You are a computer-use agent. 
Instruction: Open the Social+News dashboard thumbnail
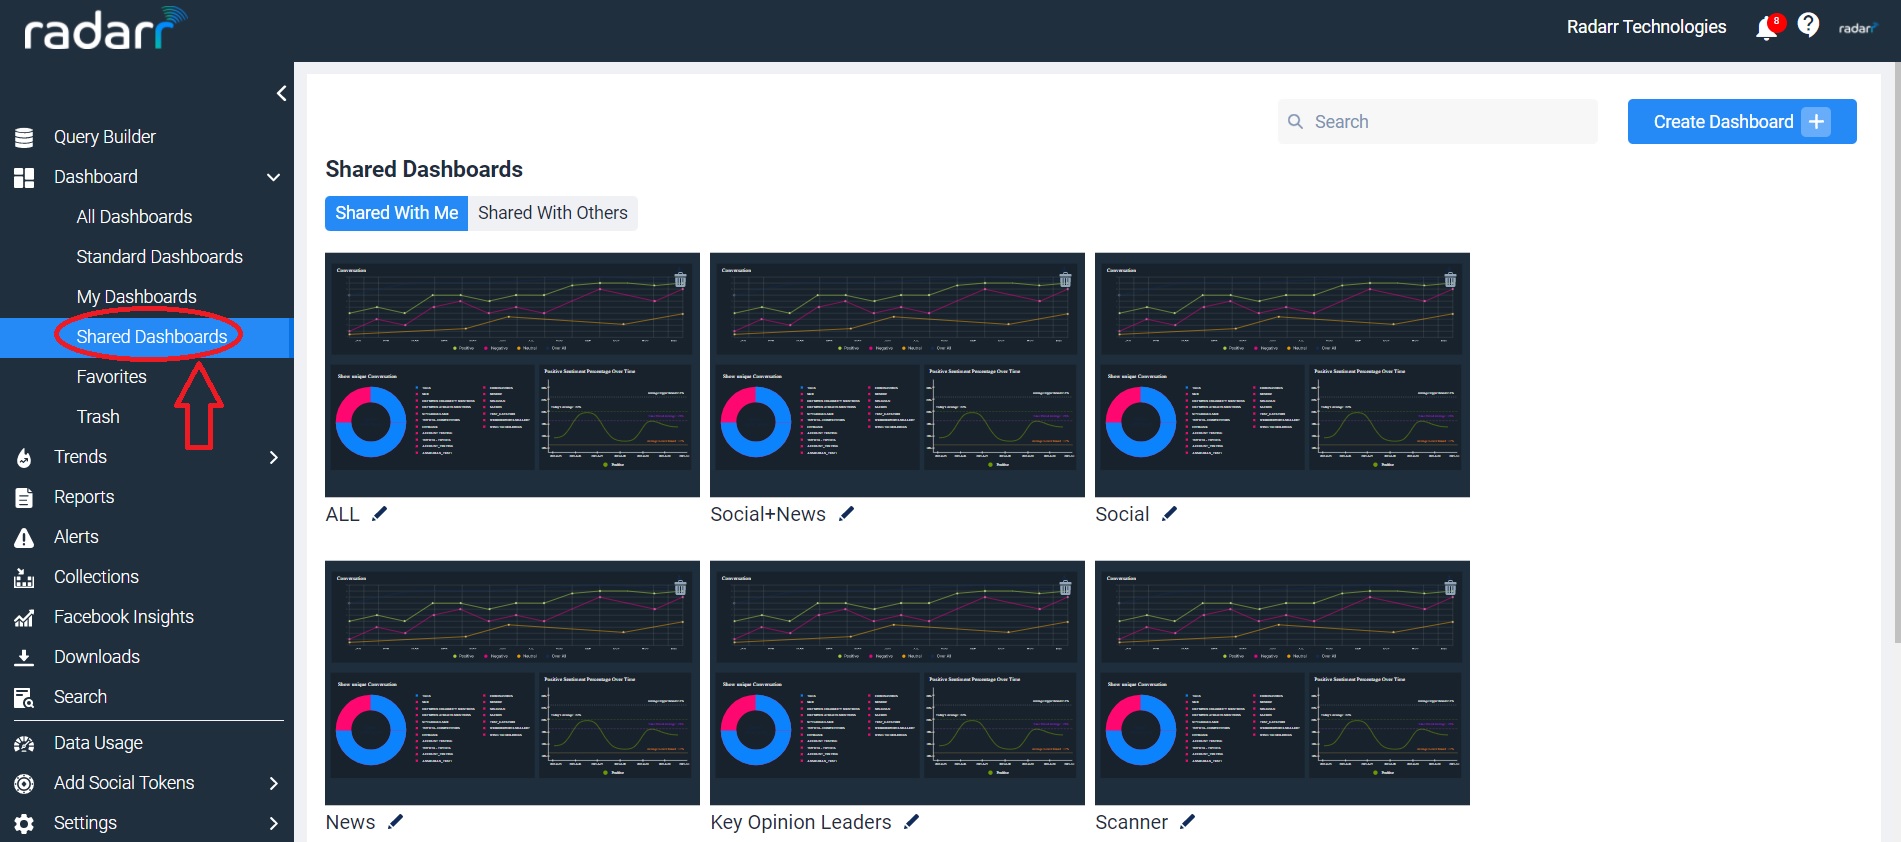point(897,375)
